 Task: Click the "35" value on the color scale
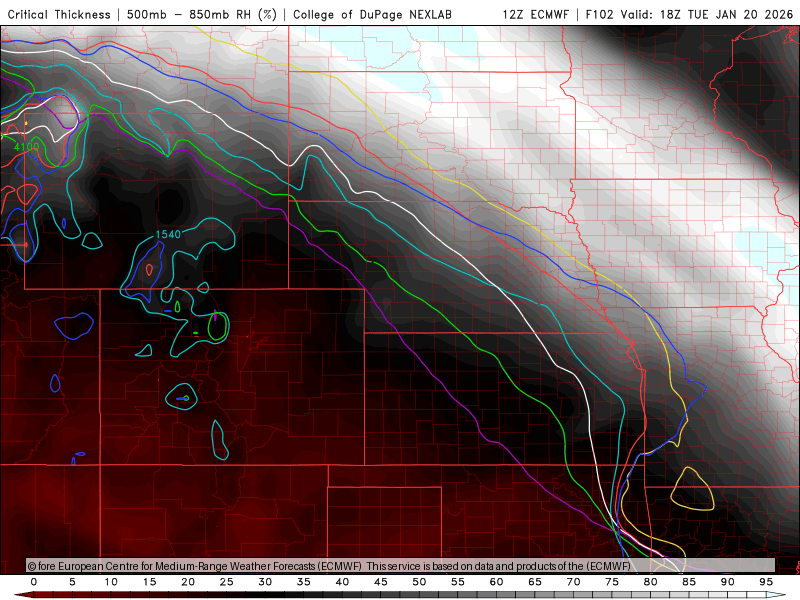pyautogui.click(x=304, y=582)
